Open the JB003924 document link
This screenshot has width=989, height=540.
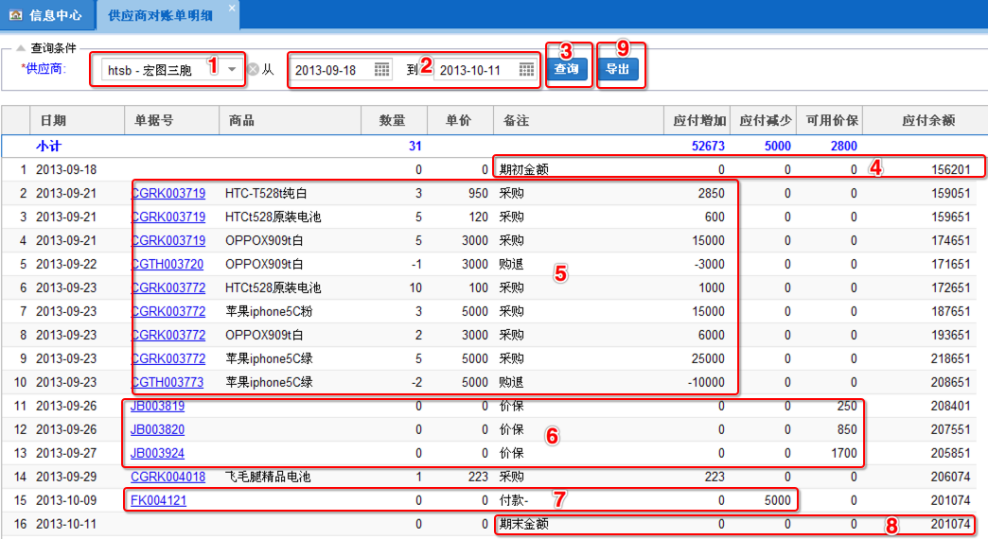point(157,453)
